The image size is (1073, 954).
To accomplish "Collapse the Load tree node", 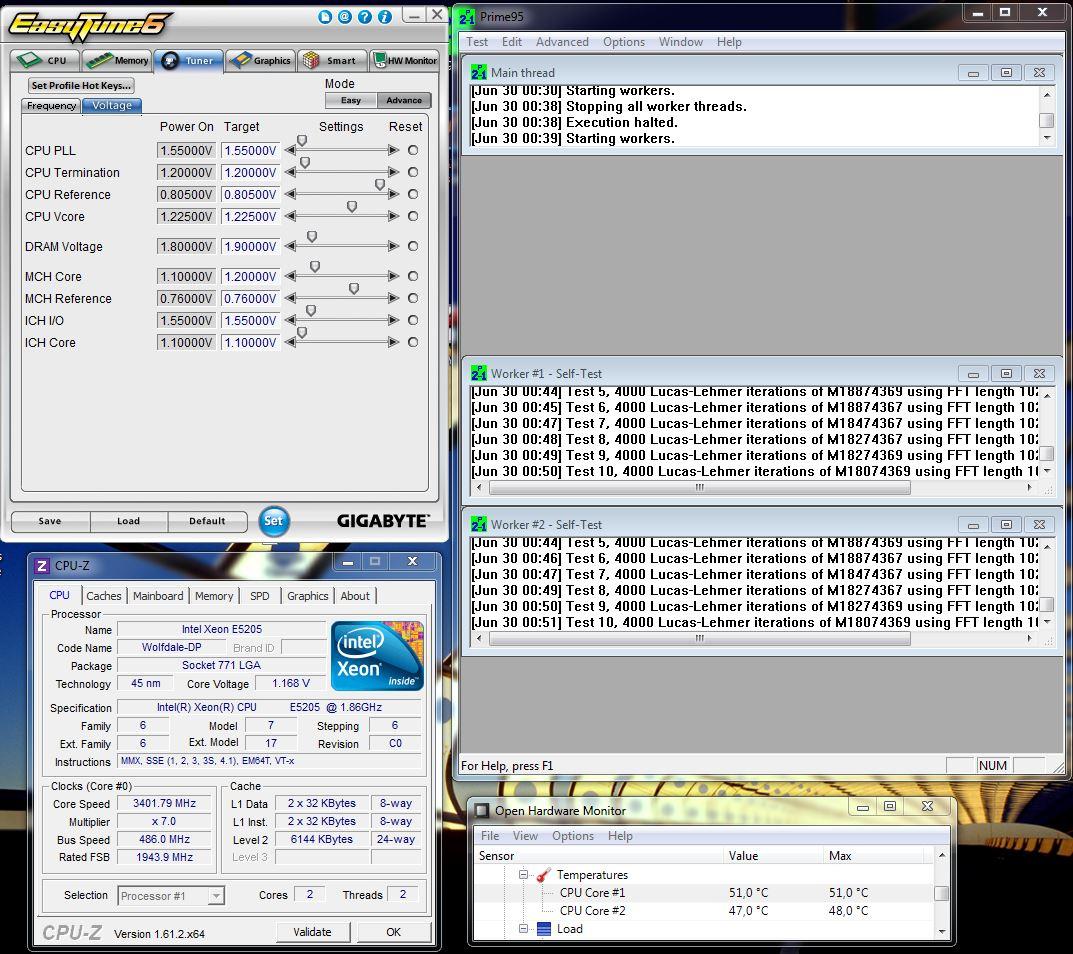I will point(523,929).
